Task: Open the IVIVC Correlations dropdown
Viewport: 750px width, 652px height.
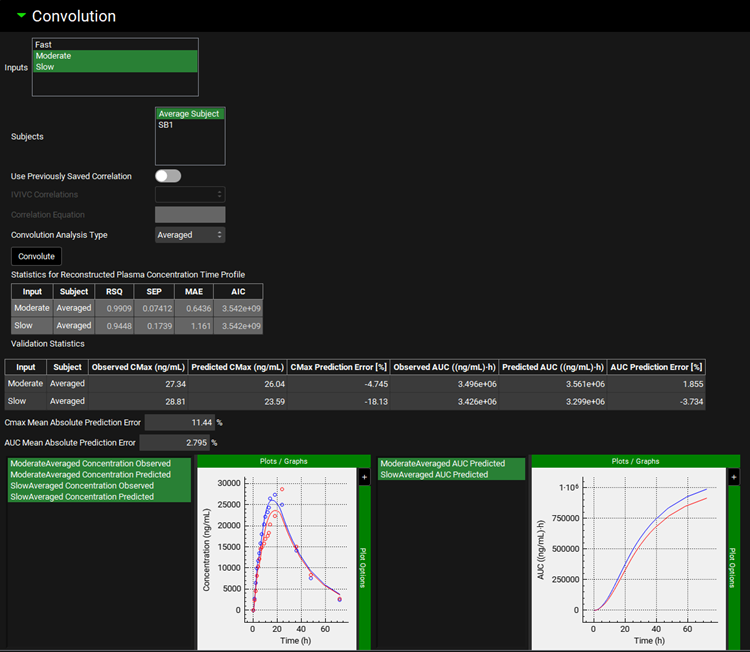Action: click(x=190, y=194)
